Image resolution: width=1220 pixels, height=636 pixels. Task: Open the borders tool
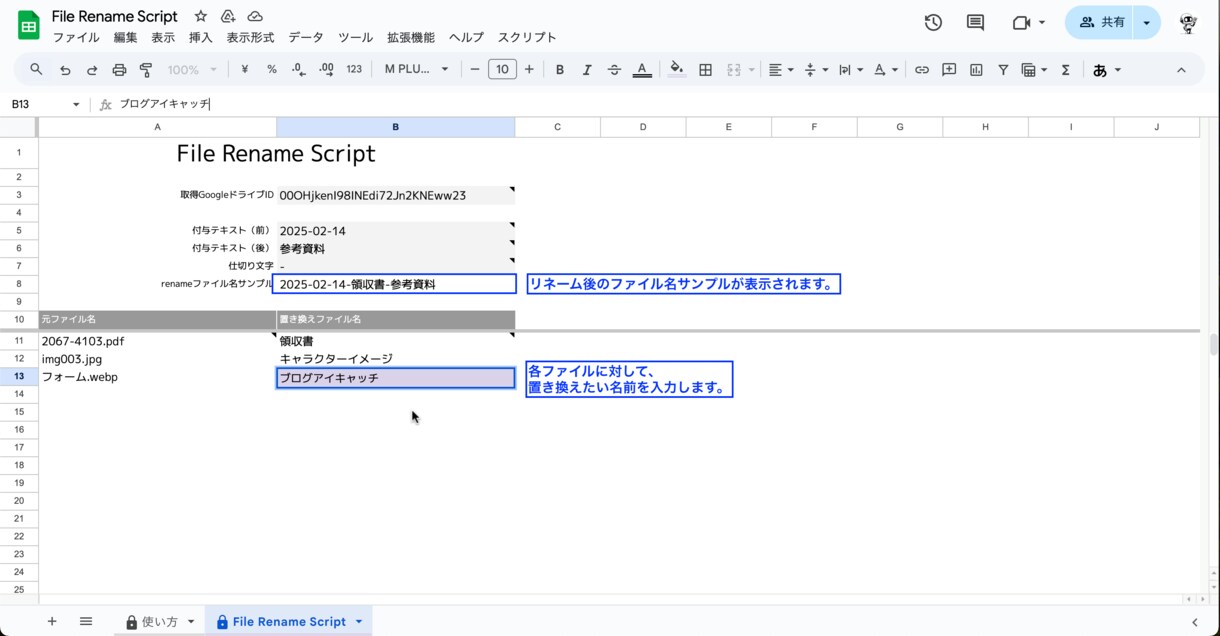click(705, 69)
